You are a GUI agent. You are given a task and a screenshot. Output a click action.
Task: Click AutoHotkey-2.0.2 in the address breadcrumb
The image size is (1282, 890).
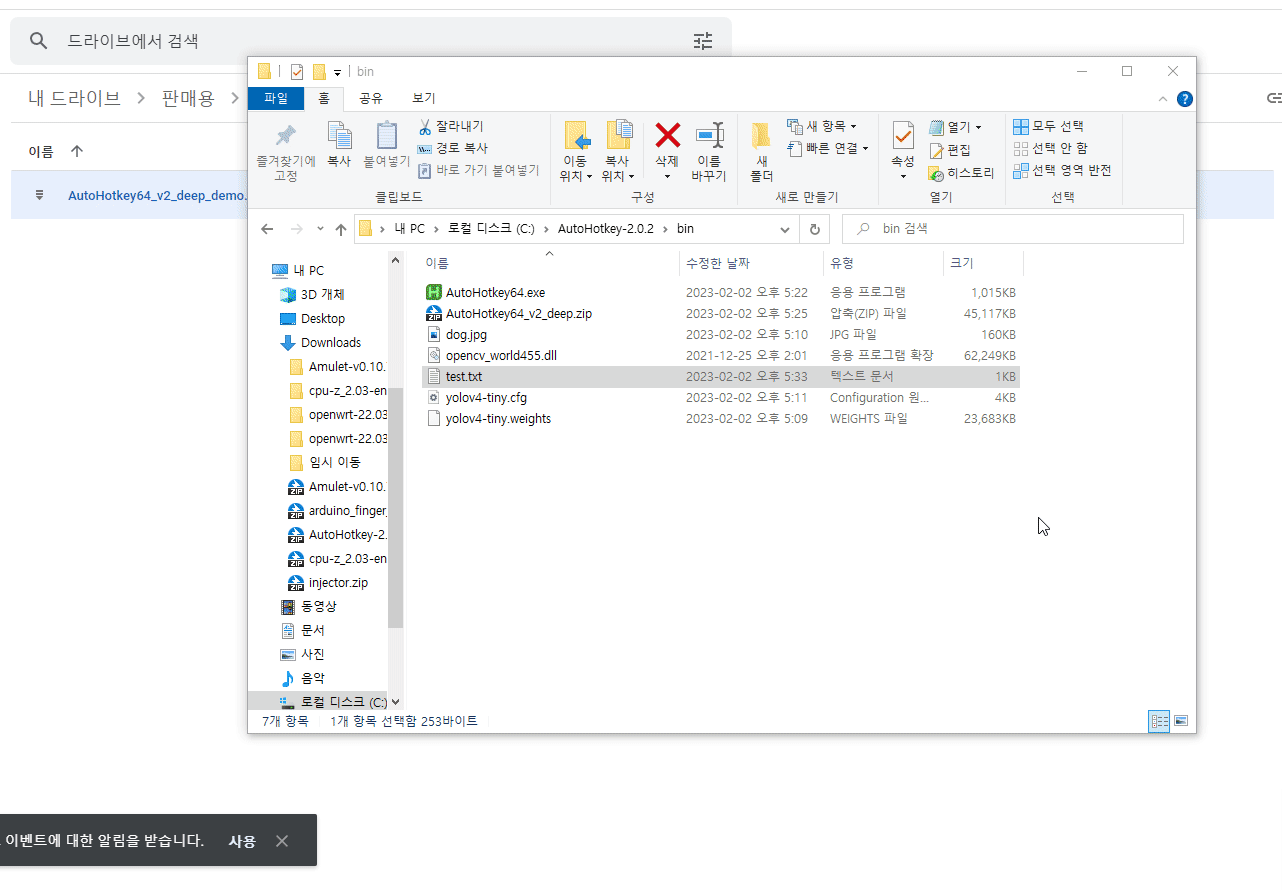click(x=605, y=229)
